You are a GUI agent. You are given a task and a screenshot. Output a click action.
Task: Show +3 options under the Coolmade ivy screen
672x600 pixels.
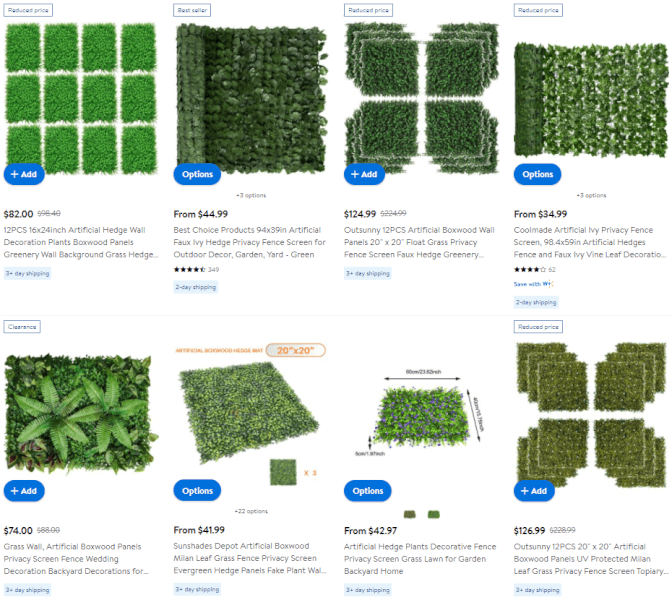(591, 195)
